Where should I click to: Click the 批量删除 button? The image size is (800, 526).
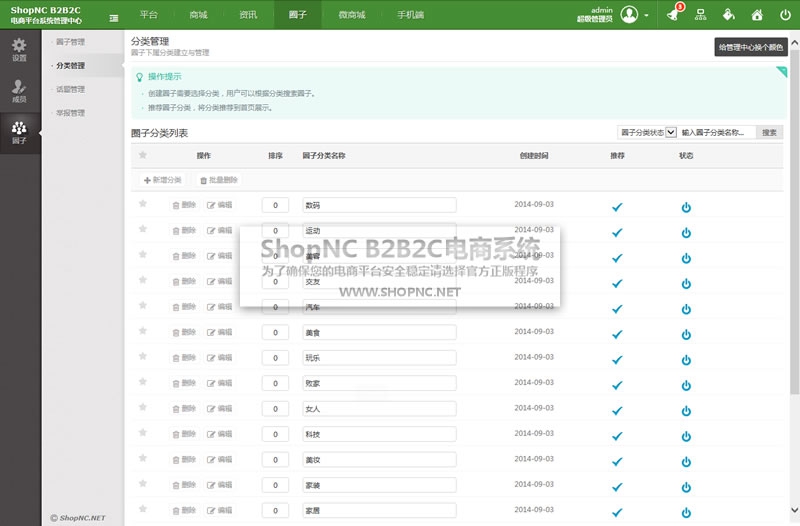tap(219, 180)
